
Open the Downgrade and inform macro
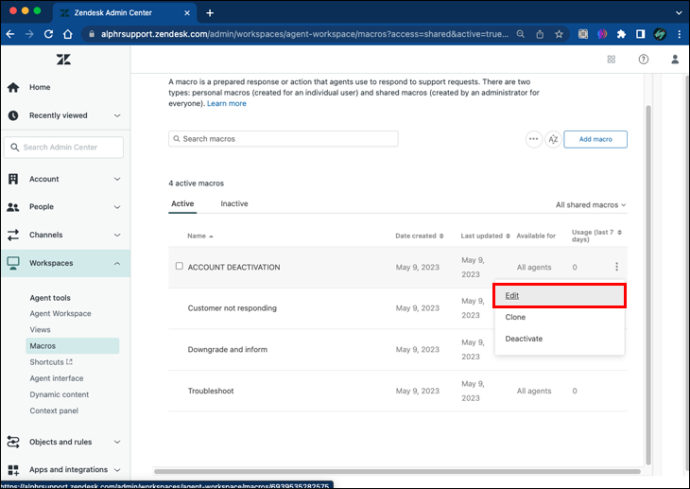pyautogui.click(x=228, y=349)
